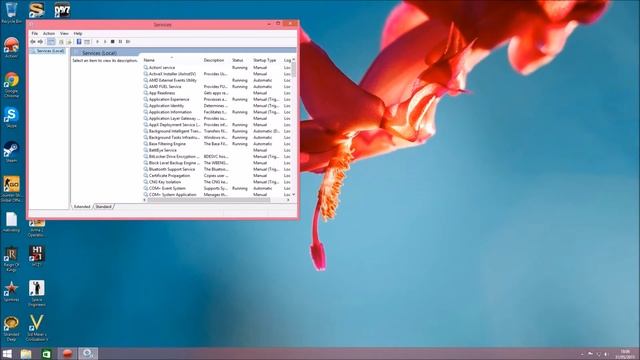Switch to the Standard tab
The height and width of the screenshot is (360, 640).
103,207
